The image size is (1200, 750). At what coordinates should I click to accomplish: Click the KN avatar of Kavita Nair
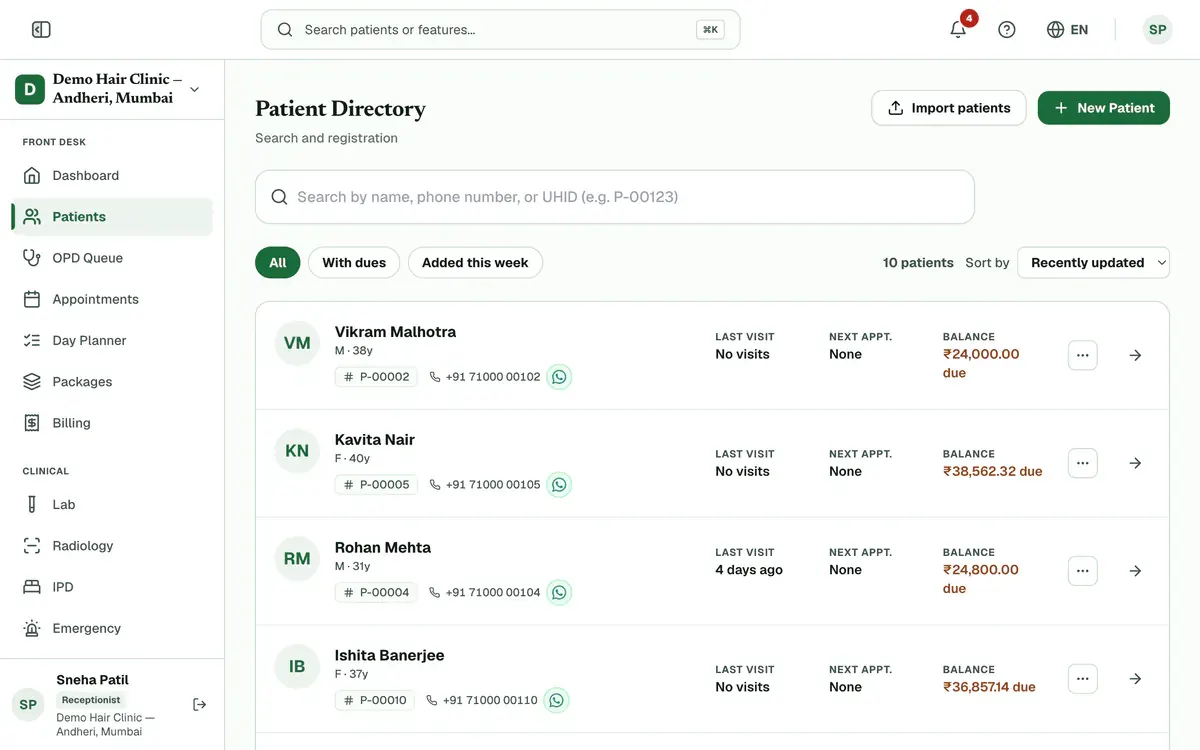(297, 451)
